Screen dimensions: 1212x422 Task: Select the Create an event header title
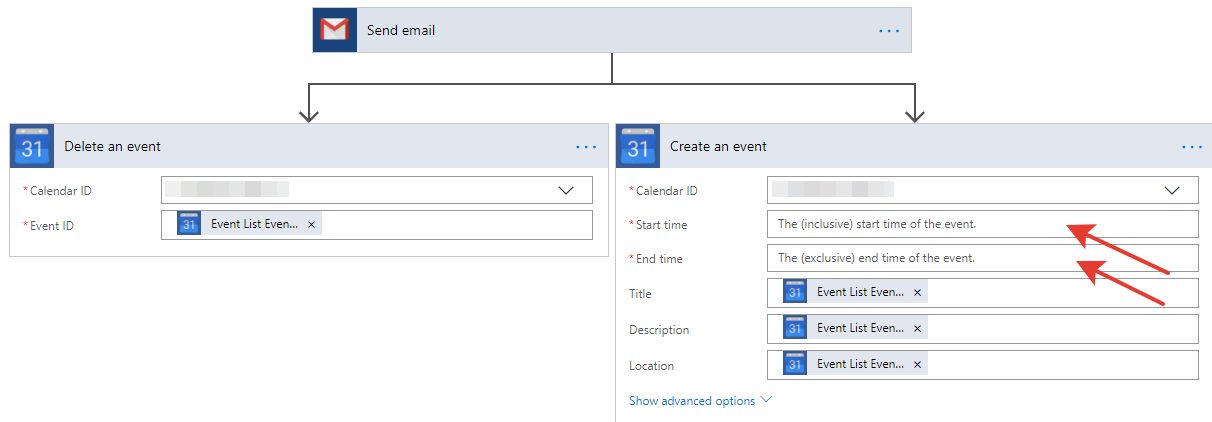(x=719, y=146)
